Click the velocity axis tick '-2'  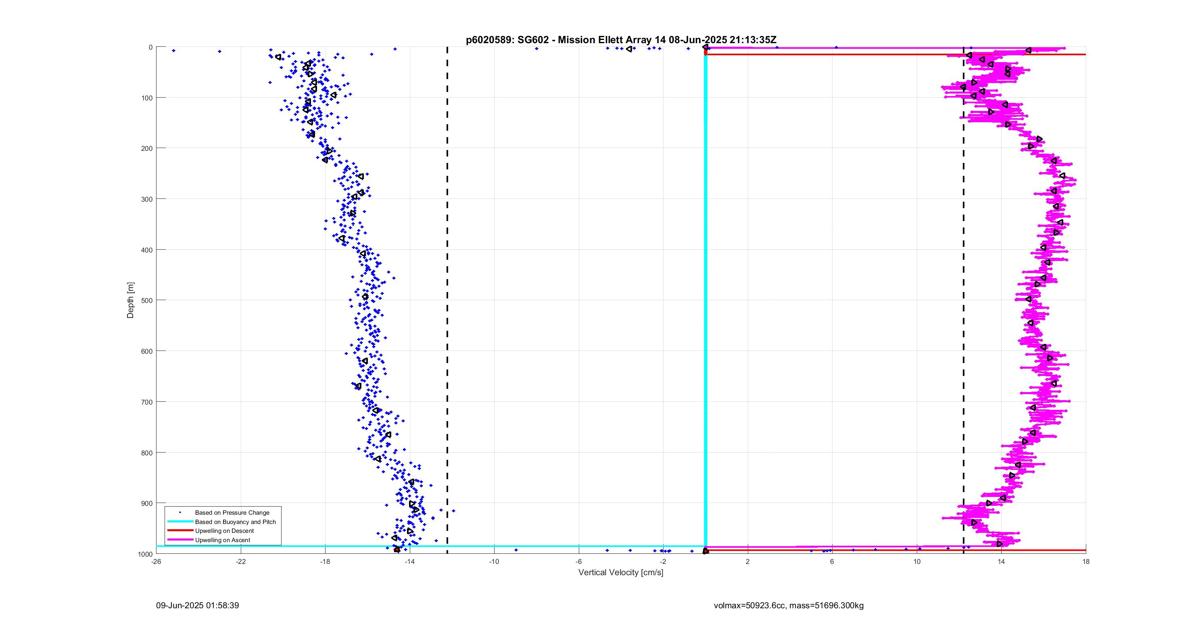point(663,561)
